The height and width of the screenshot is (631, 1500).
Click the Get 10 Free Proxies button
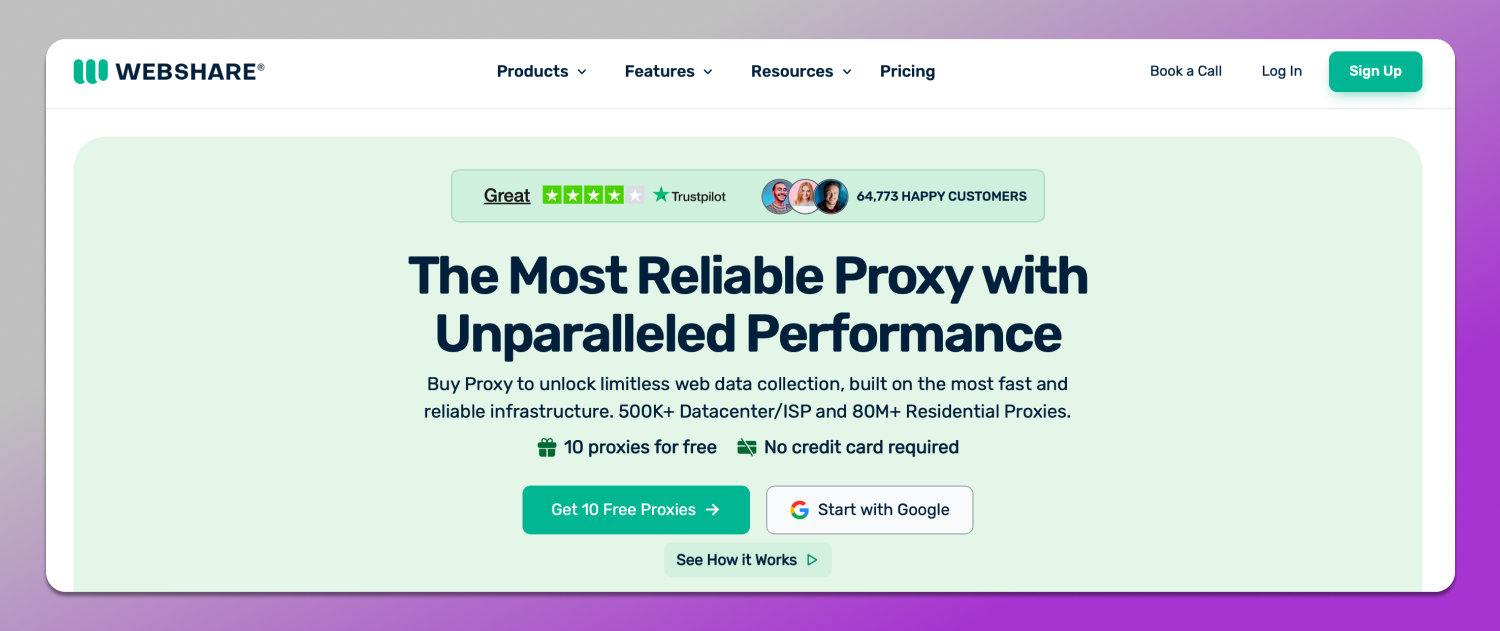(635, 510)
